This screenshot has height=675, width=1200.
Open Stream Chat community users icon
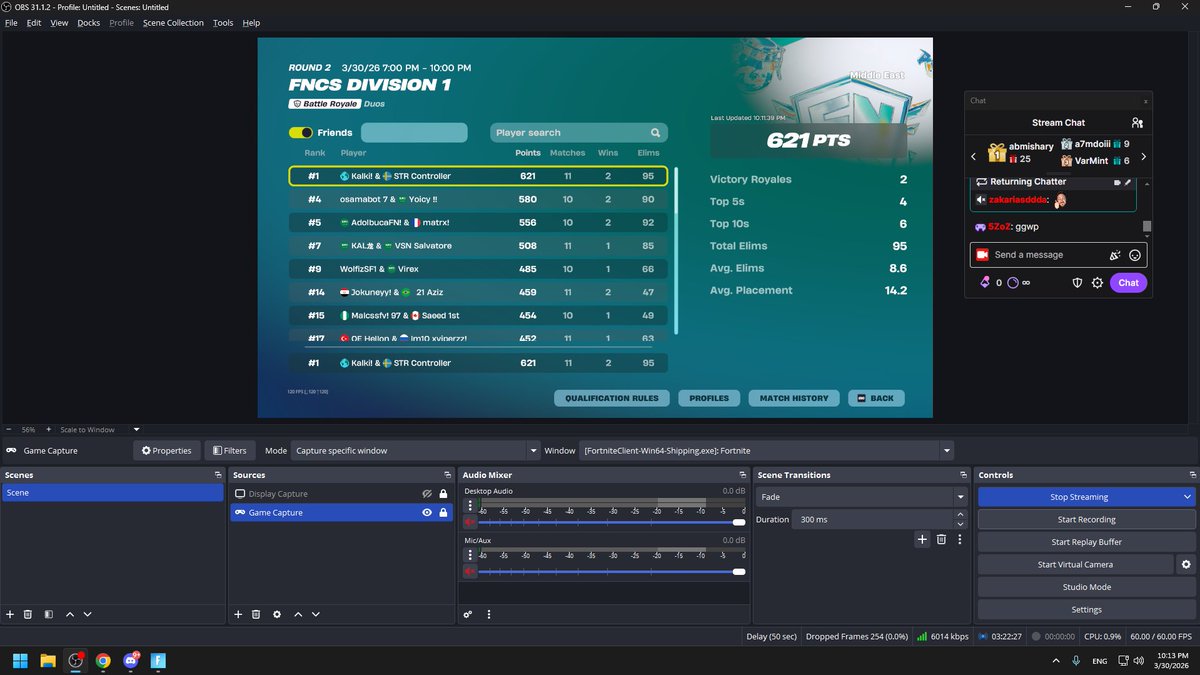tap(1137, 123)
